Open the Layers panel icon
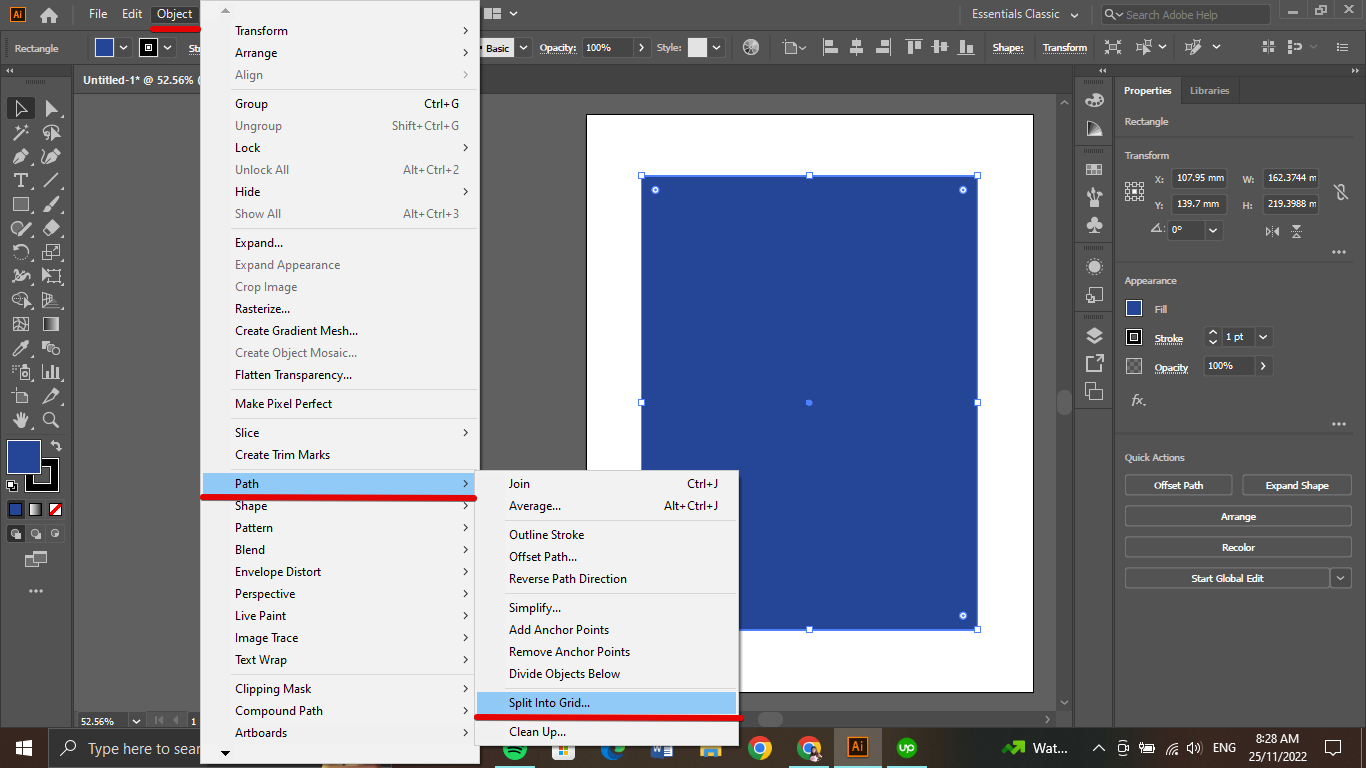This screenshot has width=1366, height=768. pyautogui.click(x=1094, y=335)
